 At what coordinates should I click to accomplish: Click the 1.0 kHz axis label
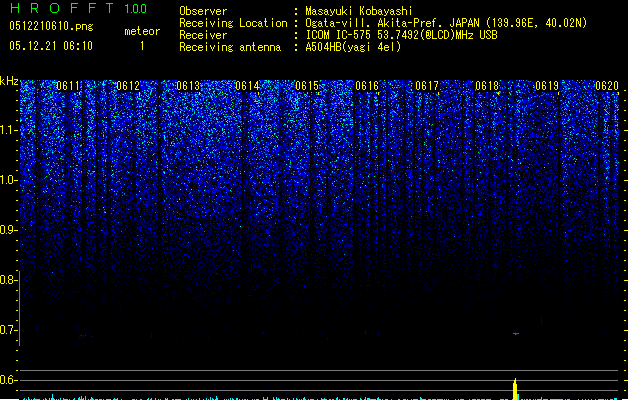click(8, 180)
